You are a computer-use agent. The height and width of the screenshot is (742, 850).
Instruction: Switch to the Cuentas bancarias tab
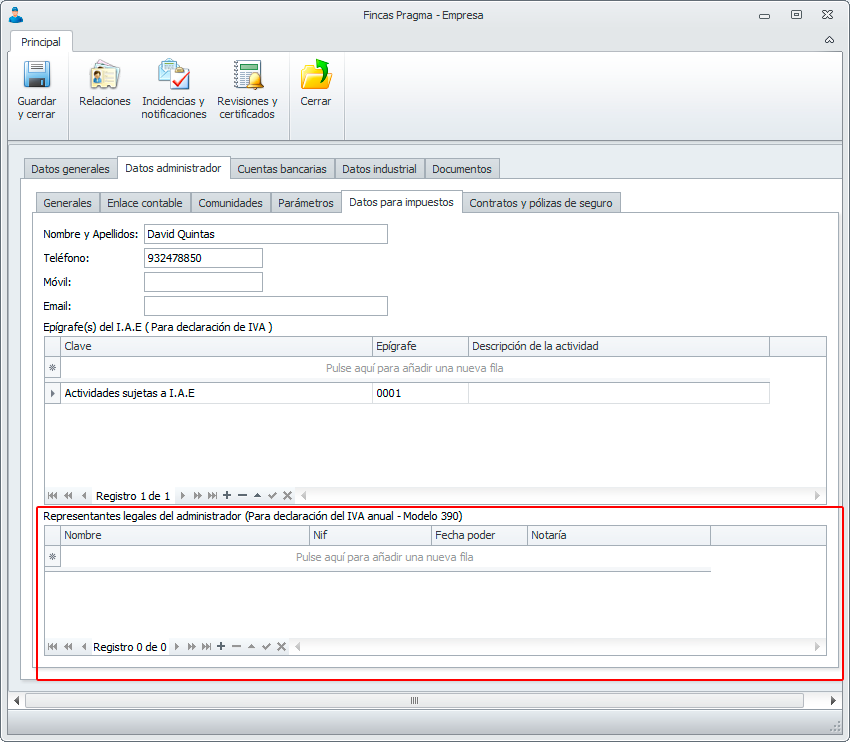(x=281, y=169)
